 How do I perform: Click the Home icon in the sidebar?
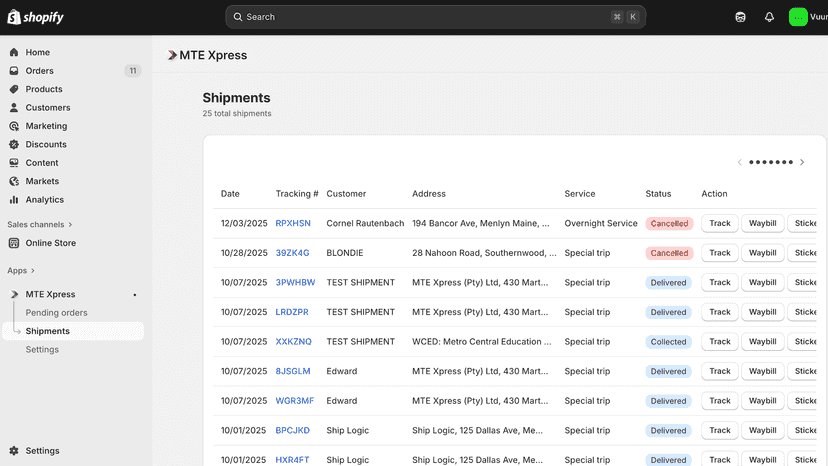pos(14,52)
